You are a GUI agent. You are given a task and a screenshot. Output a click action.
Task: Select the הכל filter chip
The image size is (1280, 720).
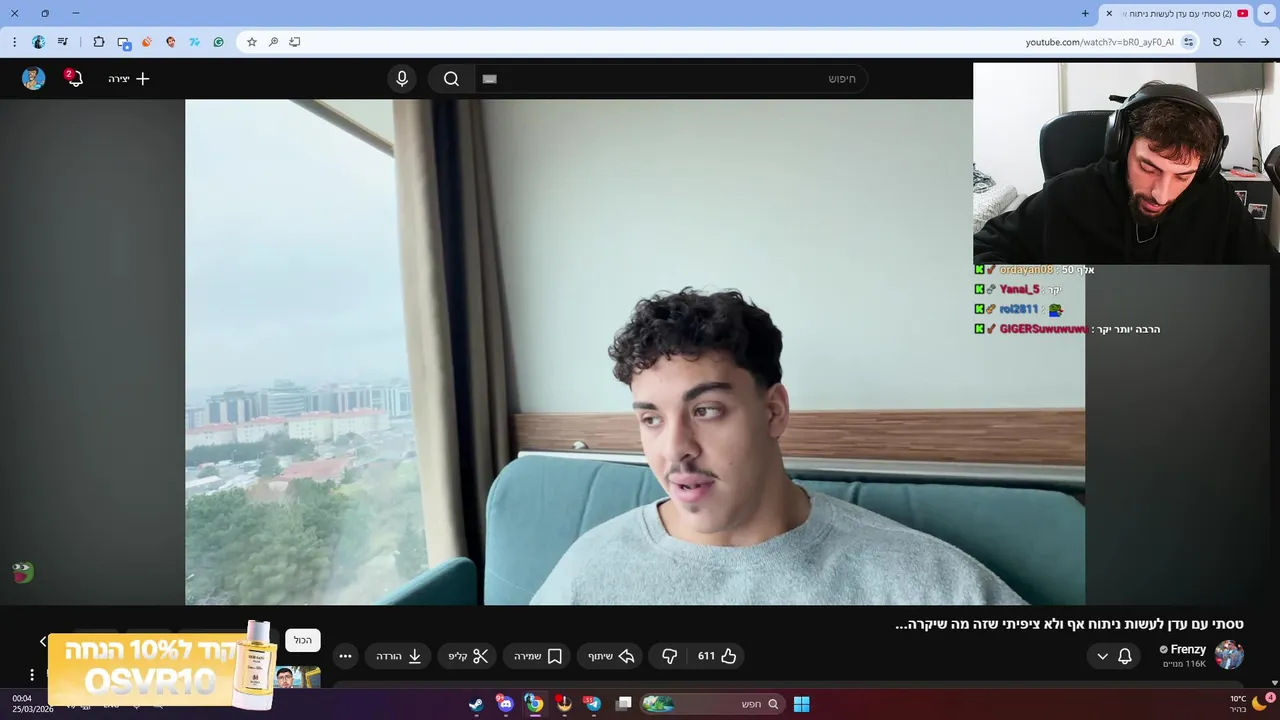pos(302,640)
